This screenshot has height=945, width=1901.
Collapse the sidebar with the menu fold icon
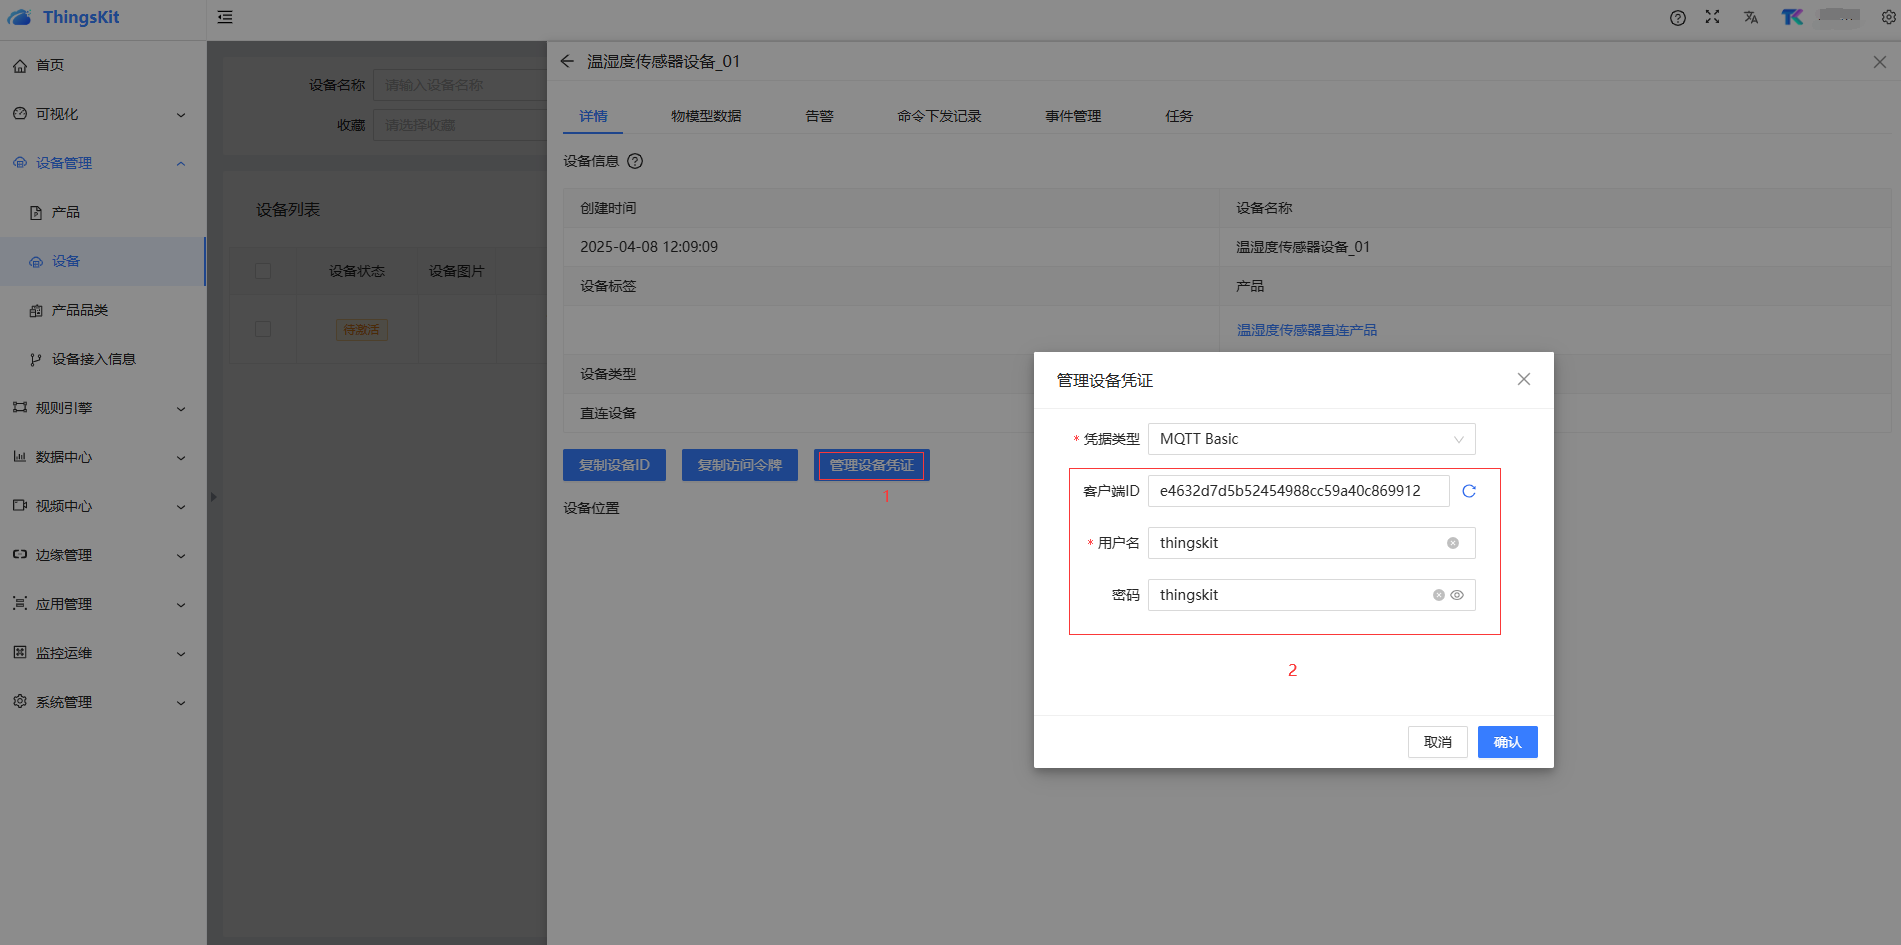(225, 17)
